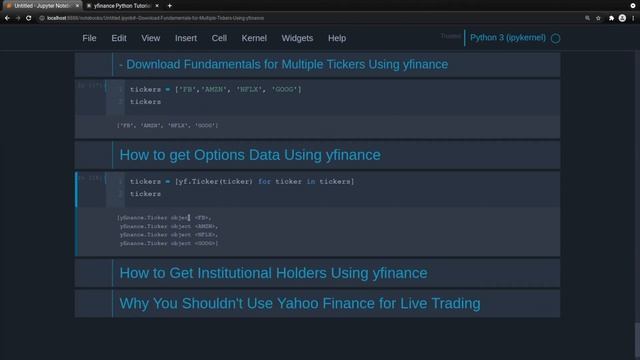This screenshot has width=640, height=360.
Task: Close the yfinance Python Tutorial tab
Action: (157, 6)
